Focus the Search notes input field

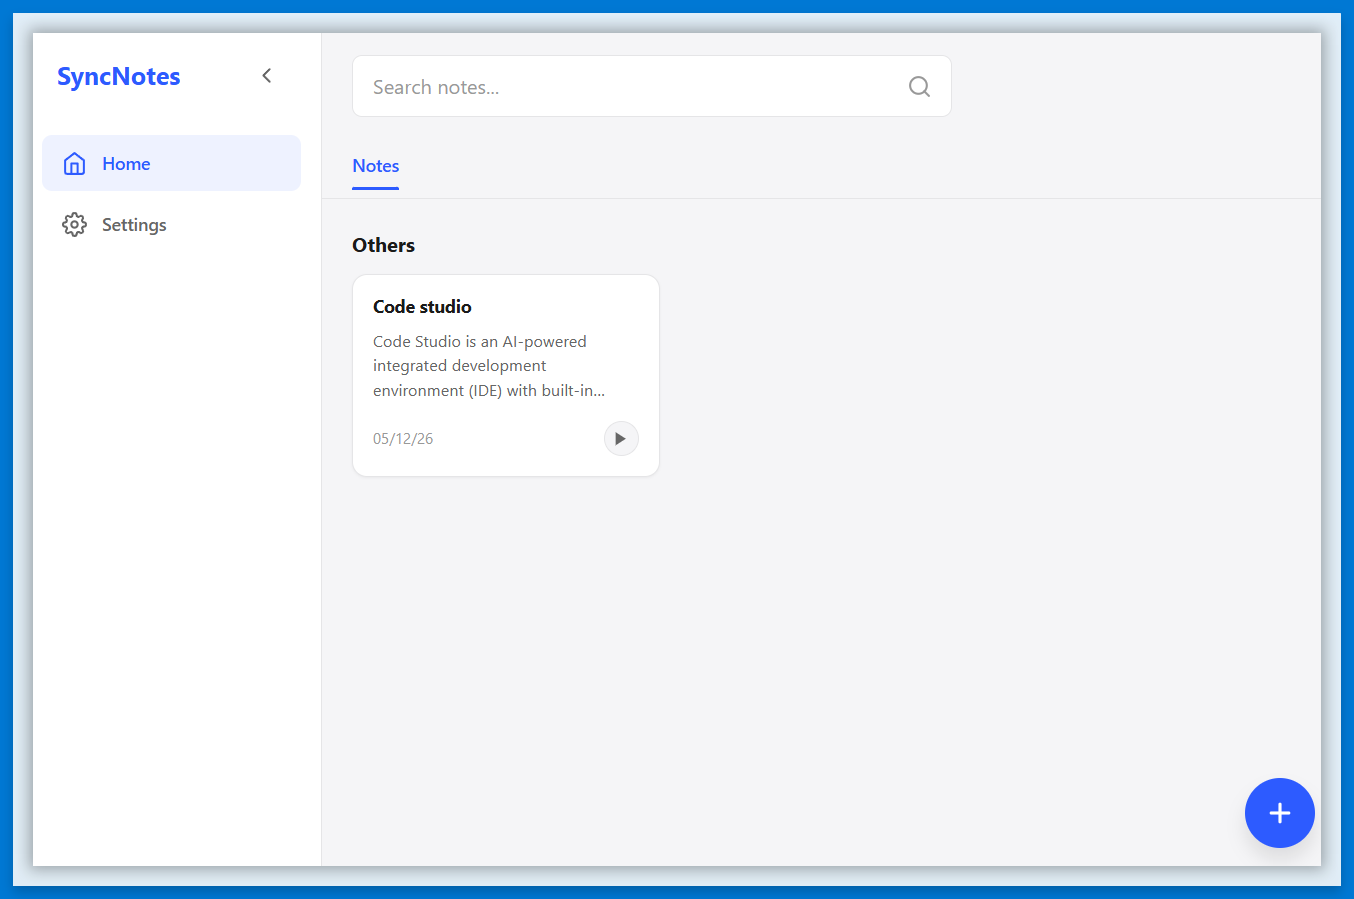pos(652,86)
